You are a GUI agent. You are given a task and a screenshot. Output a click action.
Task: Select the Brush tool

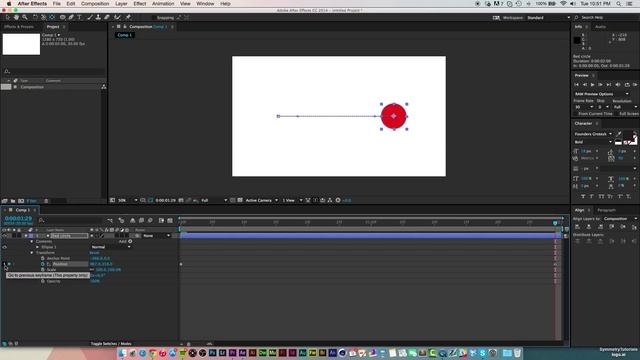click(89, 17)
